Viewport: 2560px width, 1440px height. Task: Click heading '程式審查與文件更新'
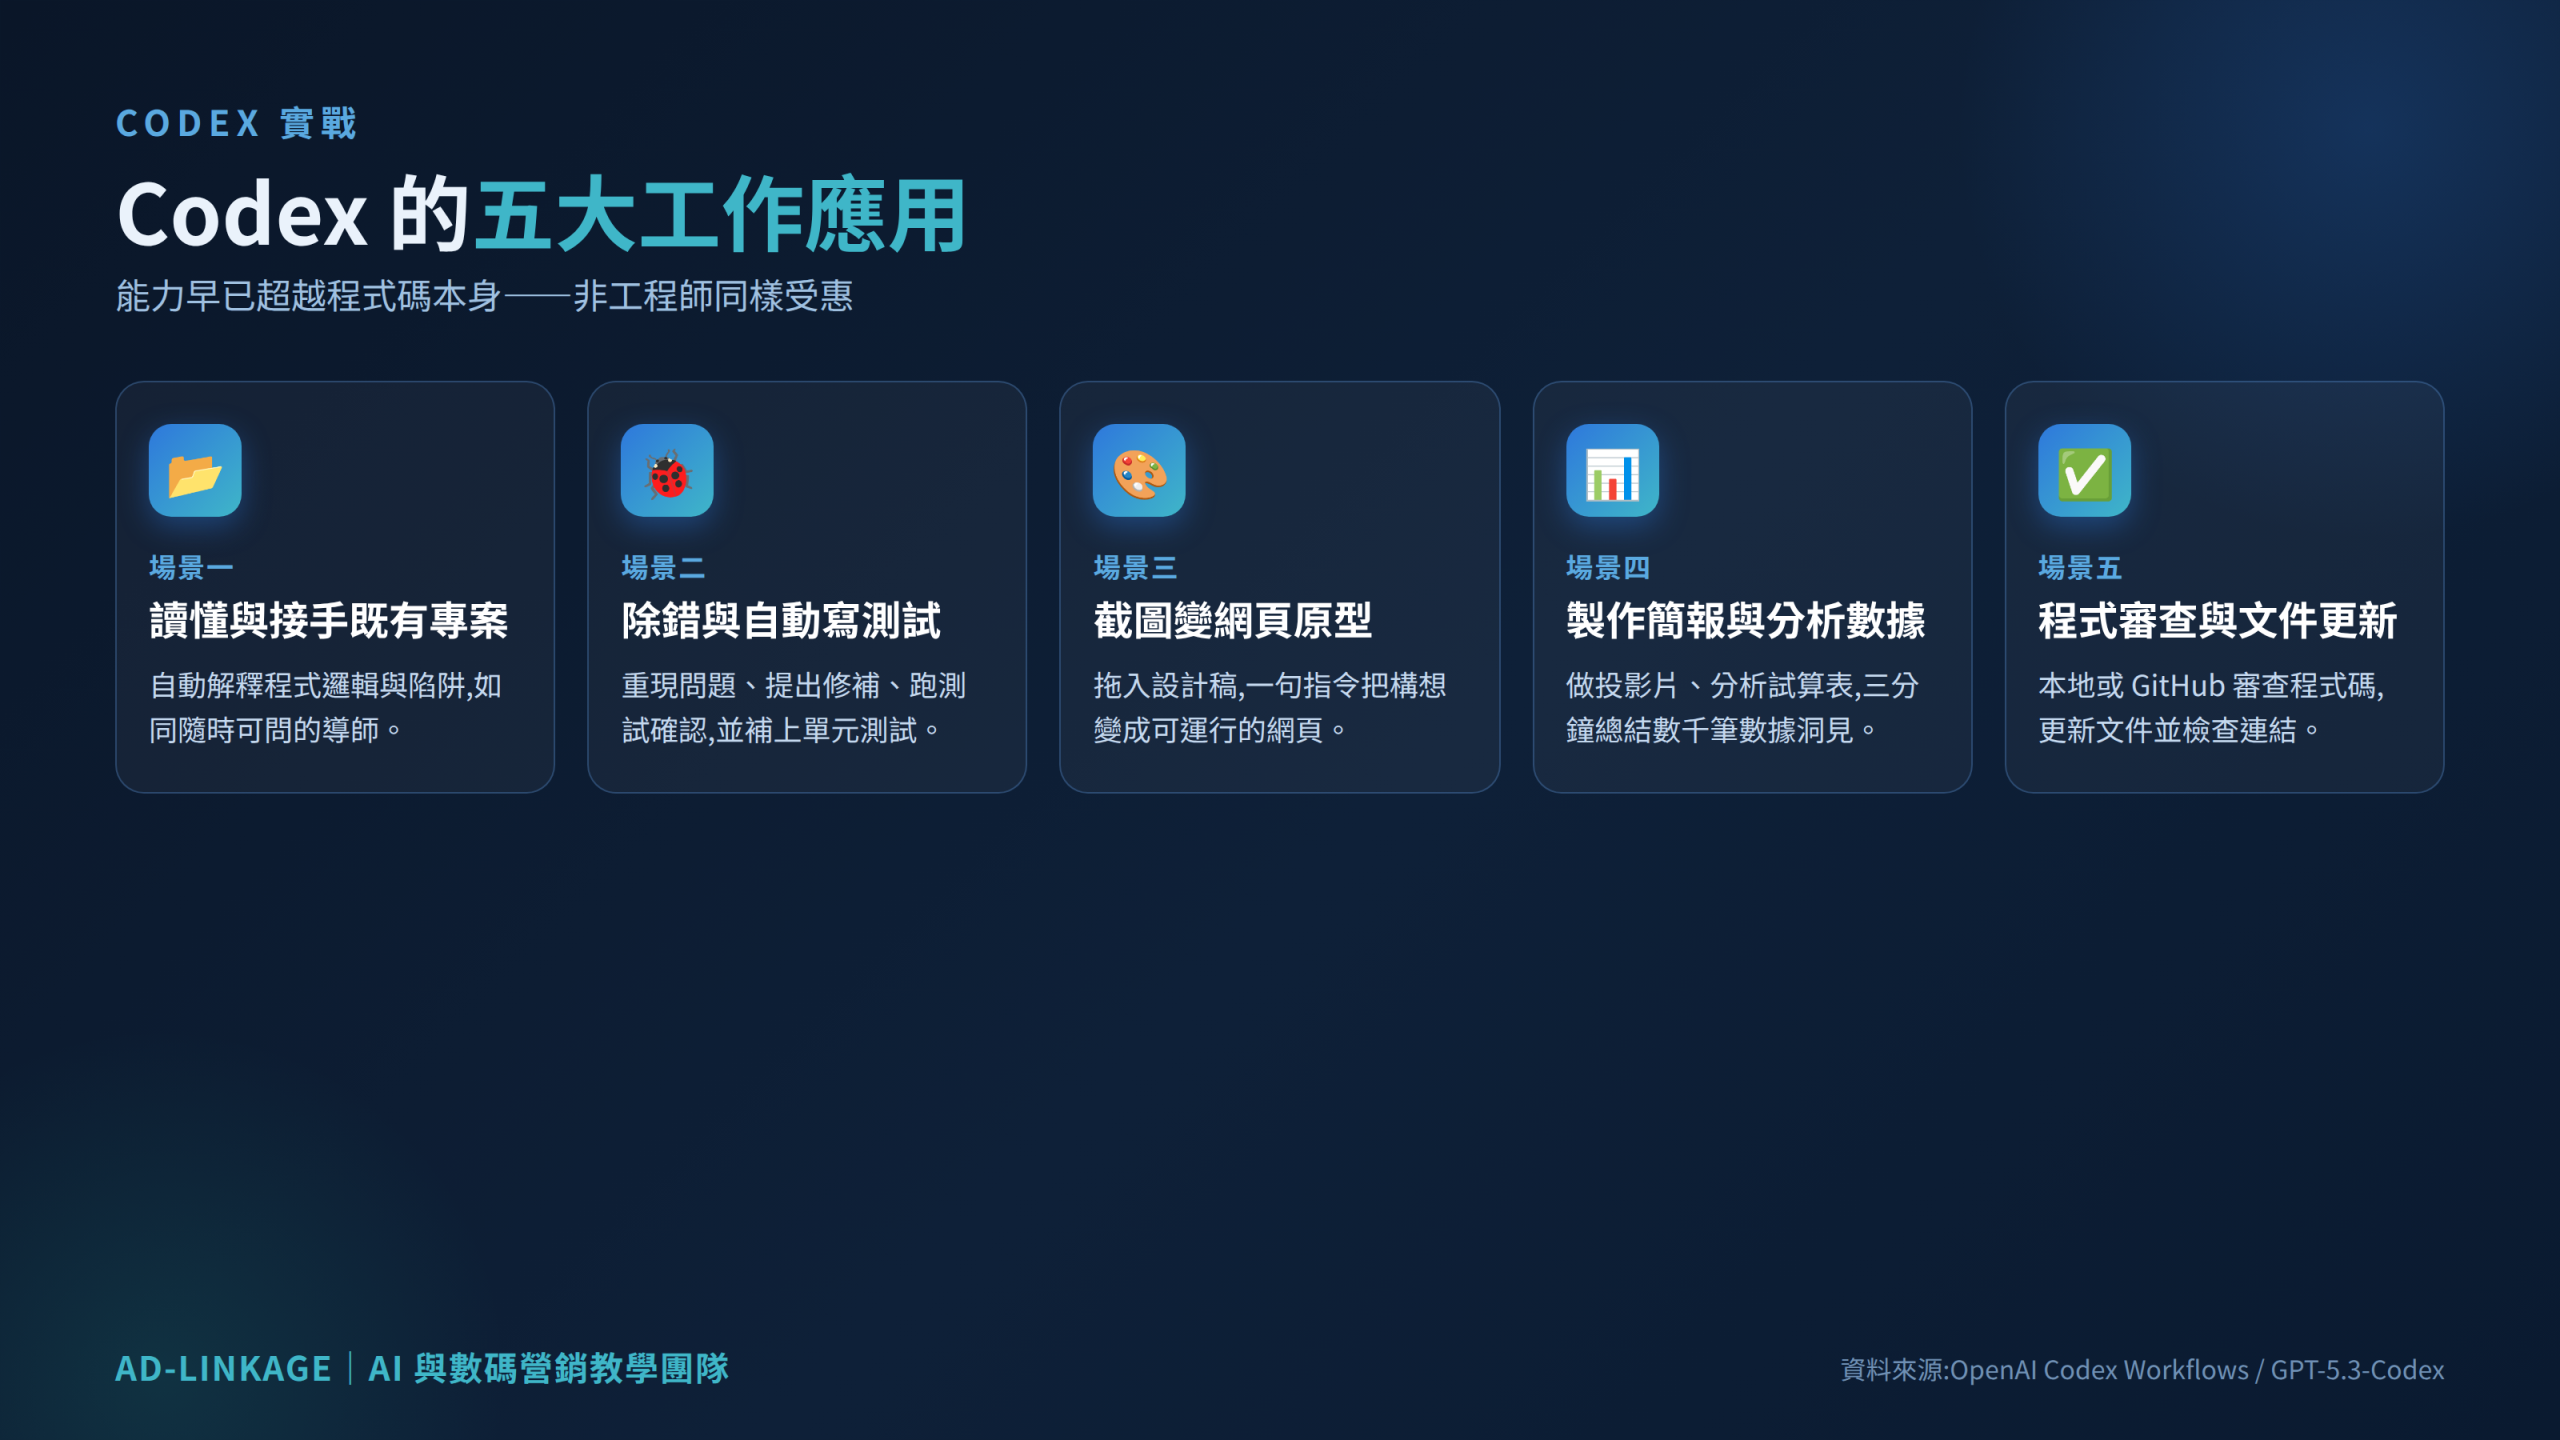[x=2217, y=621]
